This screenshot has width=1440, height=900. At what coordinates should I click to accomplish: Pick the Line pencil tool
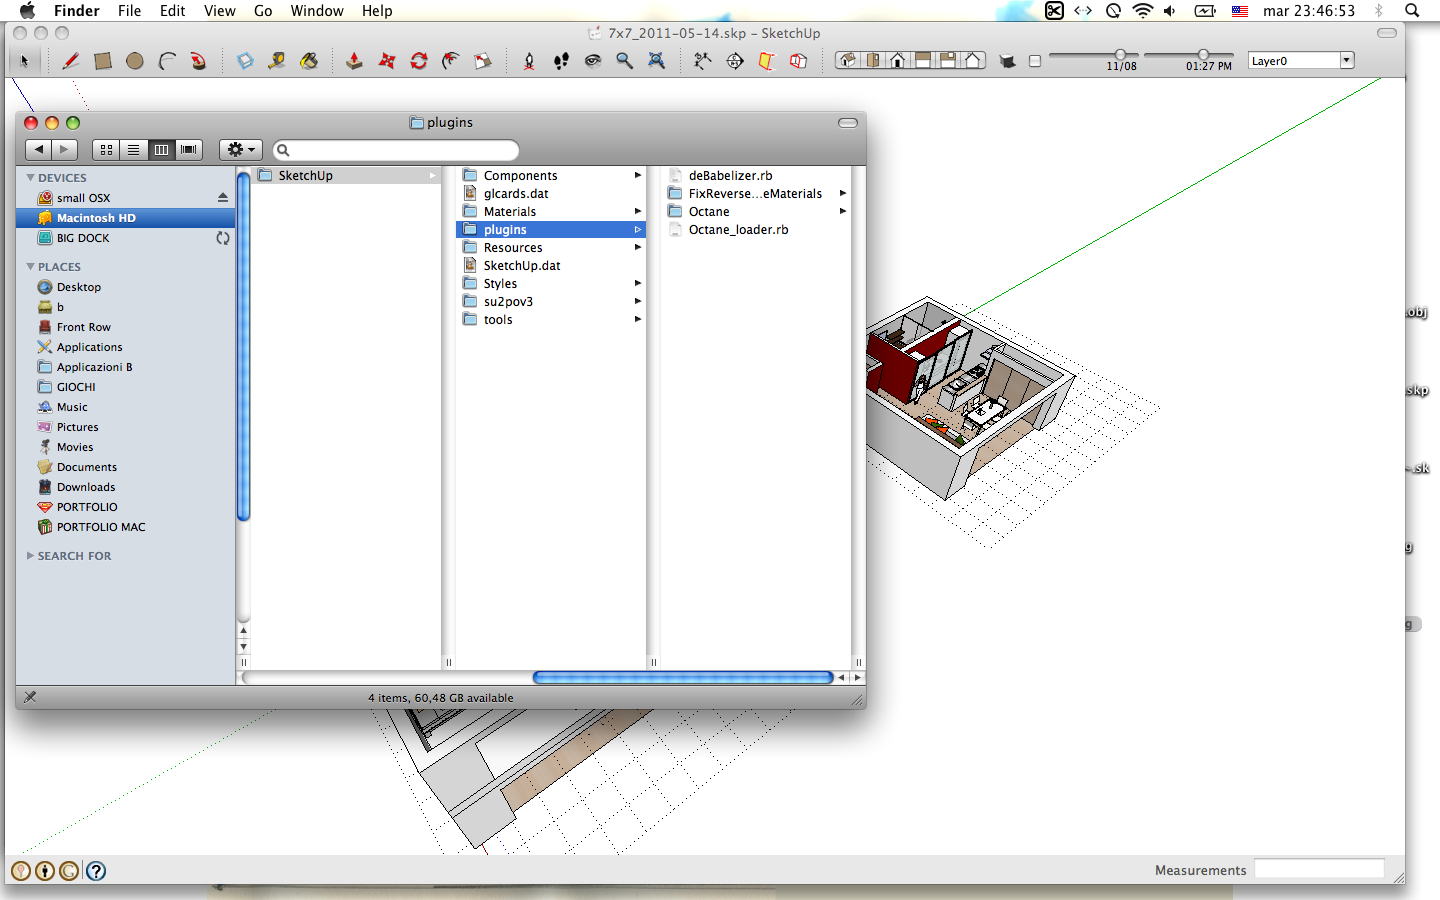[x=70, y=61]
